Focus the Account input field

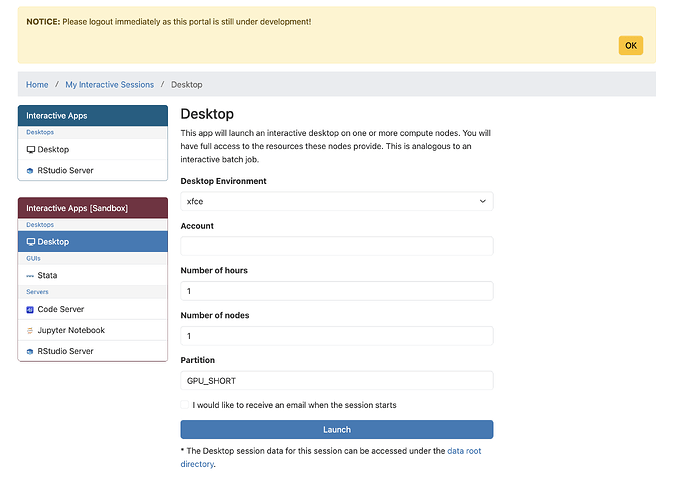coord(337,246)
